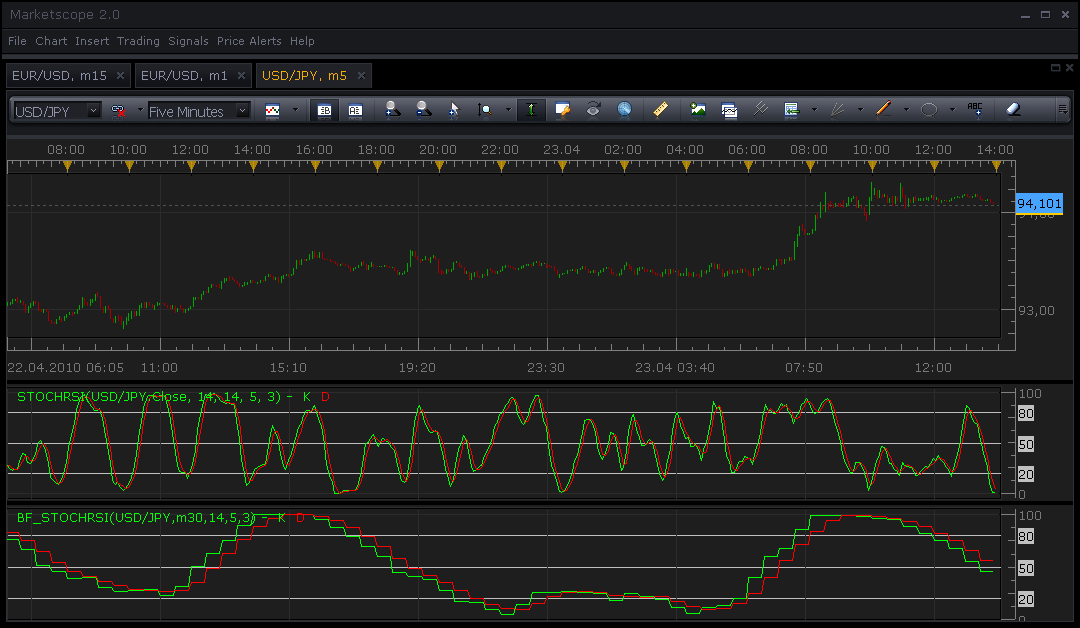This screenshot has width=1080, height=628.
Task: Close the chart panel beside the tabs
Action: 1070,67
